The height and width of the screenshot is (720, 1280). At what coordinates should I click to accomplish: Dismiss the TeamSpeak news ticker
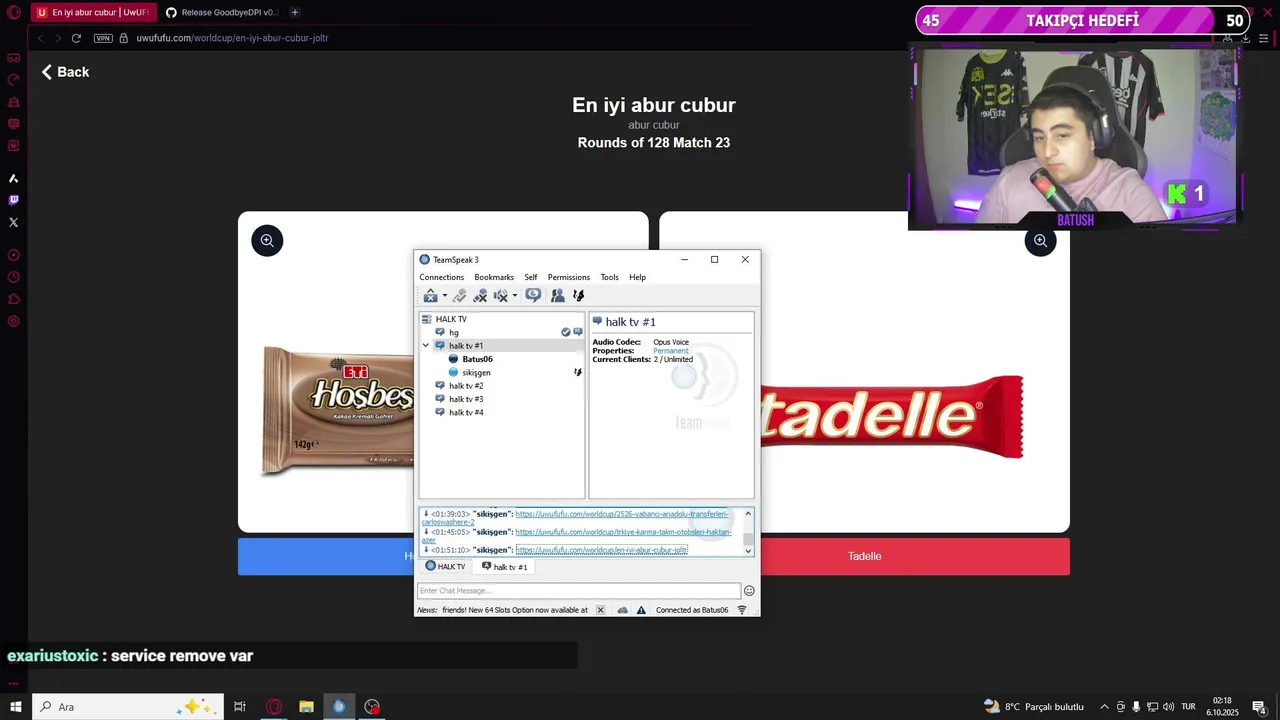[x=600, y=610]
